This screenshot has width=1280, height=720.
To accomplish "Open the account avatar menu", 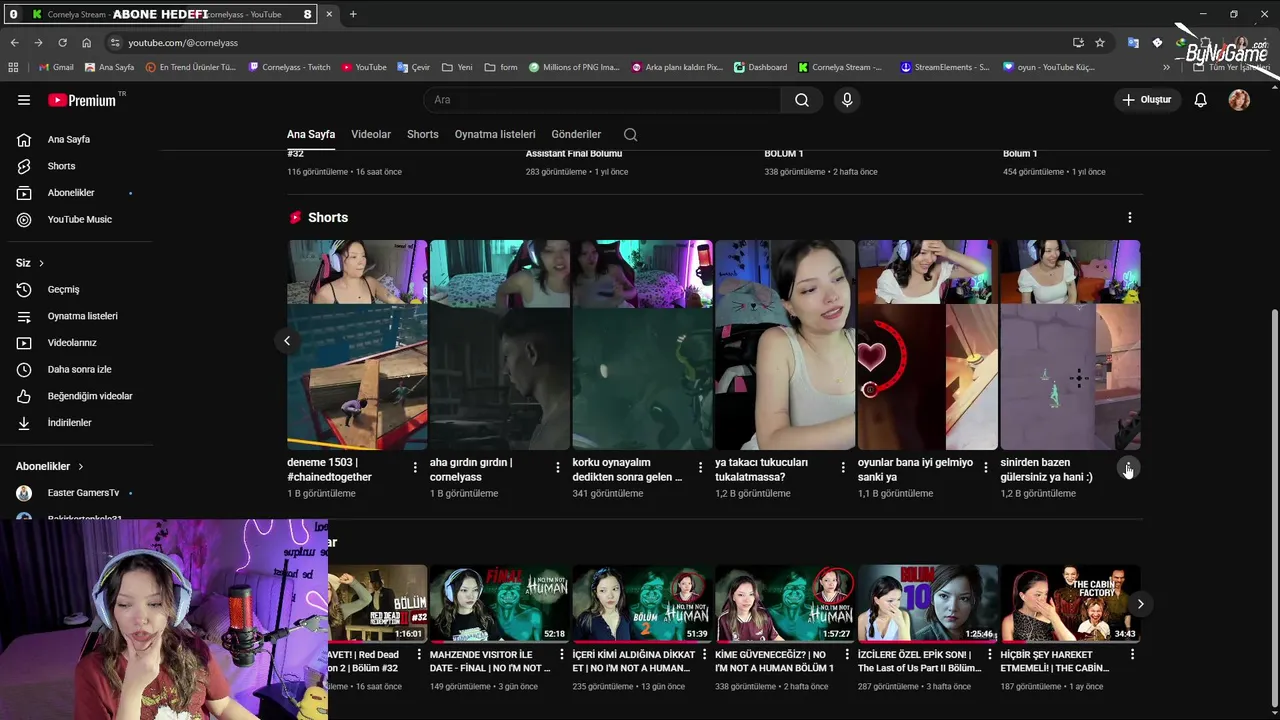I will point(1239,100).
